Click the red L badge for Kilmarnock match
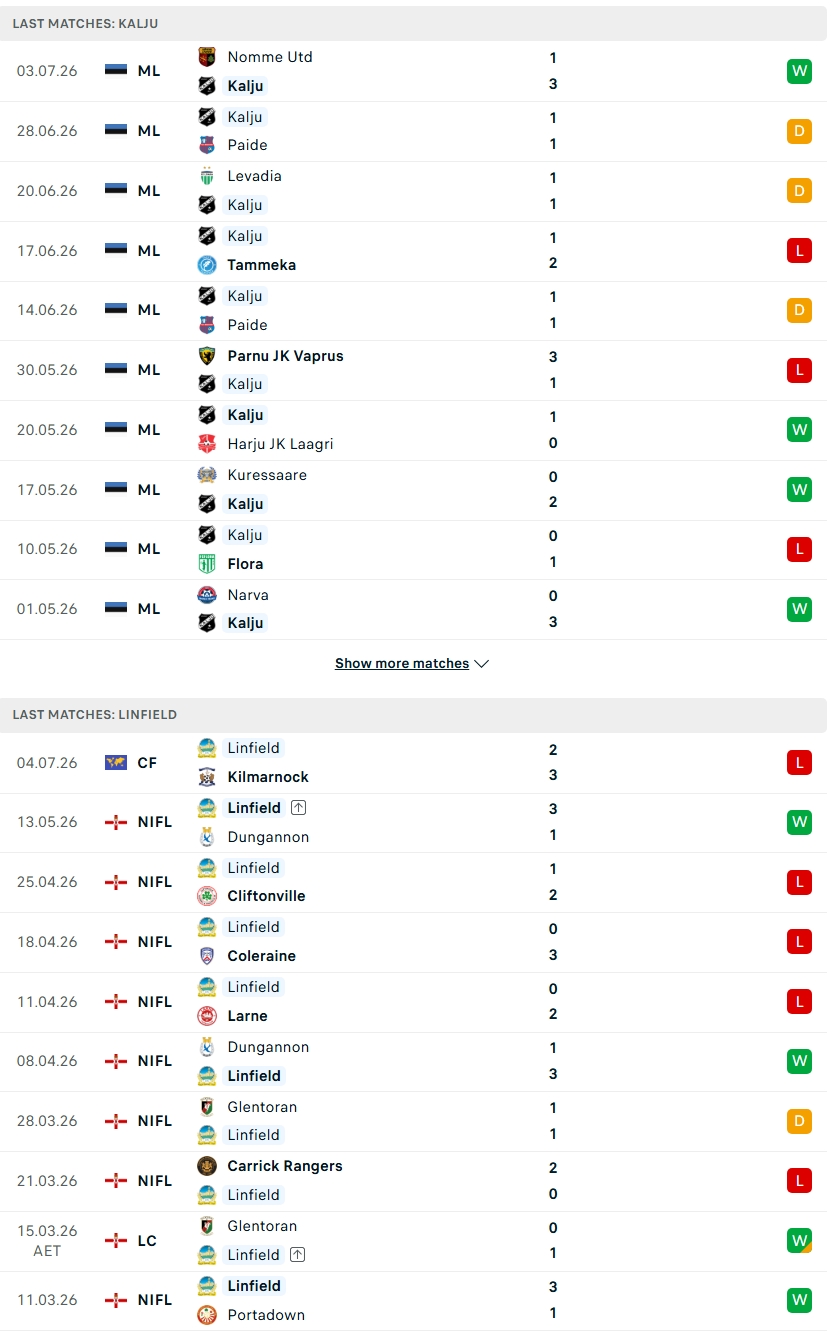Image resolution: width=831 pixels, height=1332 pixels. pyautogui.click(x=799, y=763)
